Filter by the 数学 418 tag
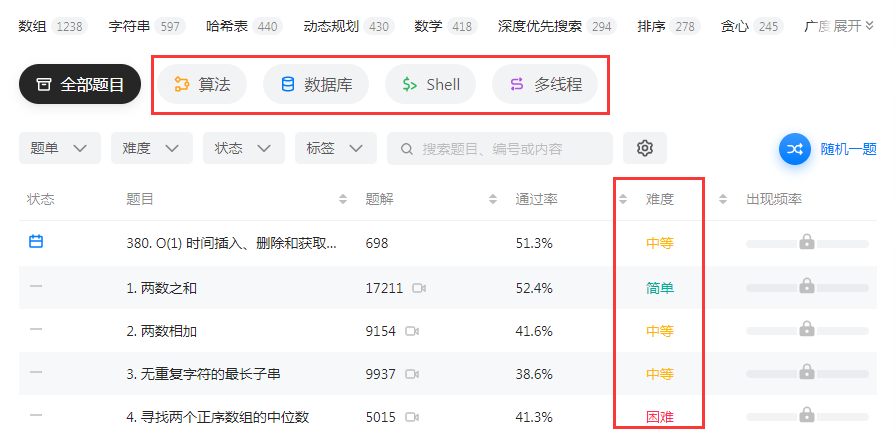 pos(446,26)
